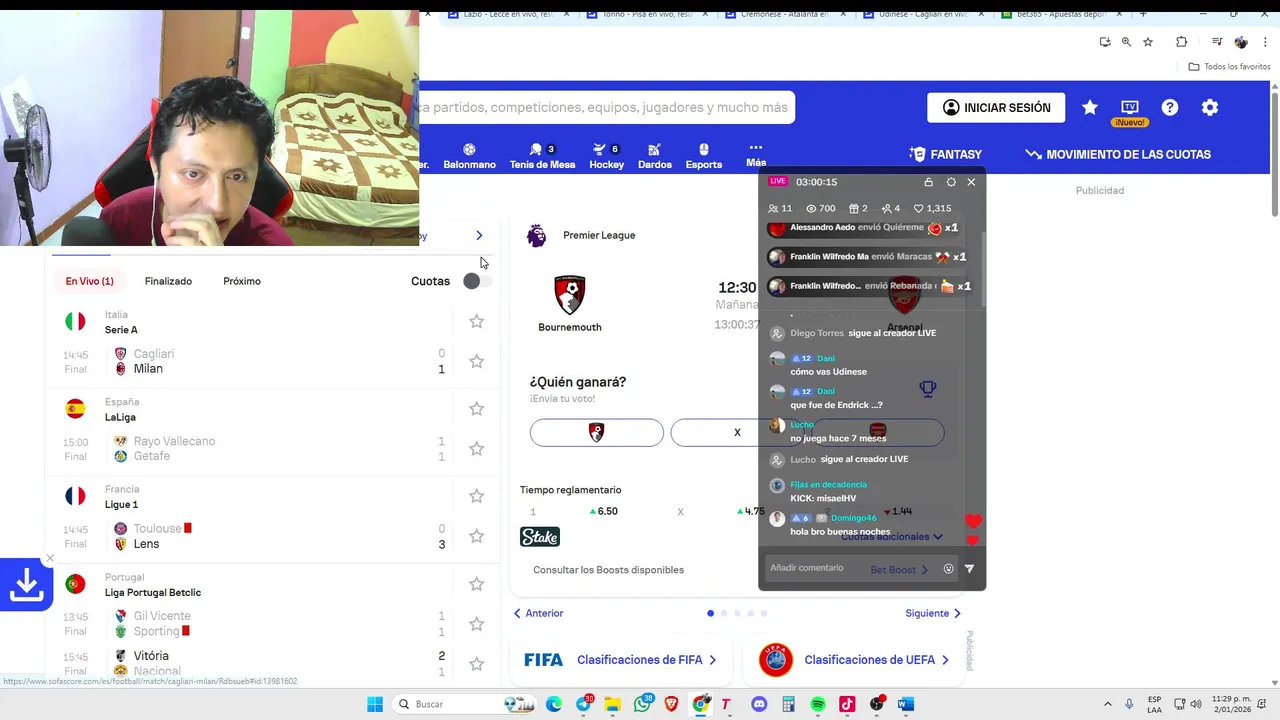This screenshot has height=720, width=1280.
Task: Close the LIVE chat overlay
Action: point(971,182)
